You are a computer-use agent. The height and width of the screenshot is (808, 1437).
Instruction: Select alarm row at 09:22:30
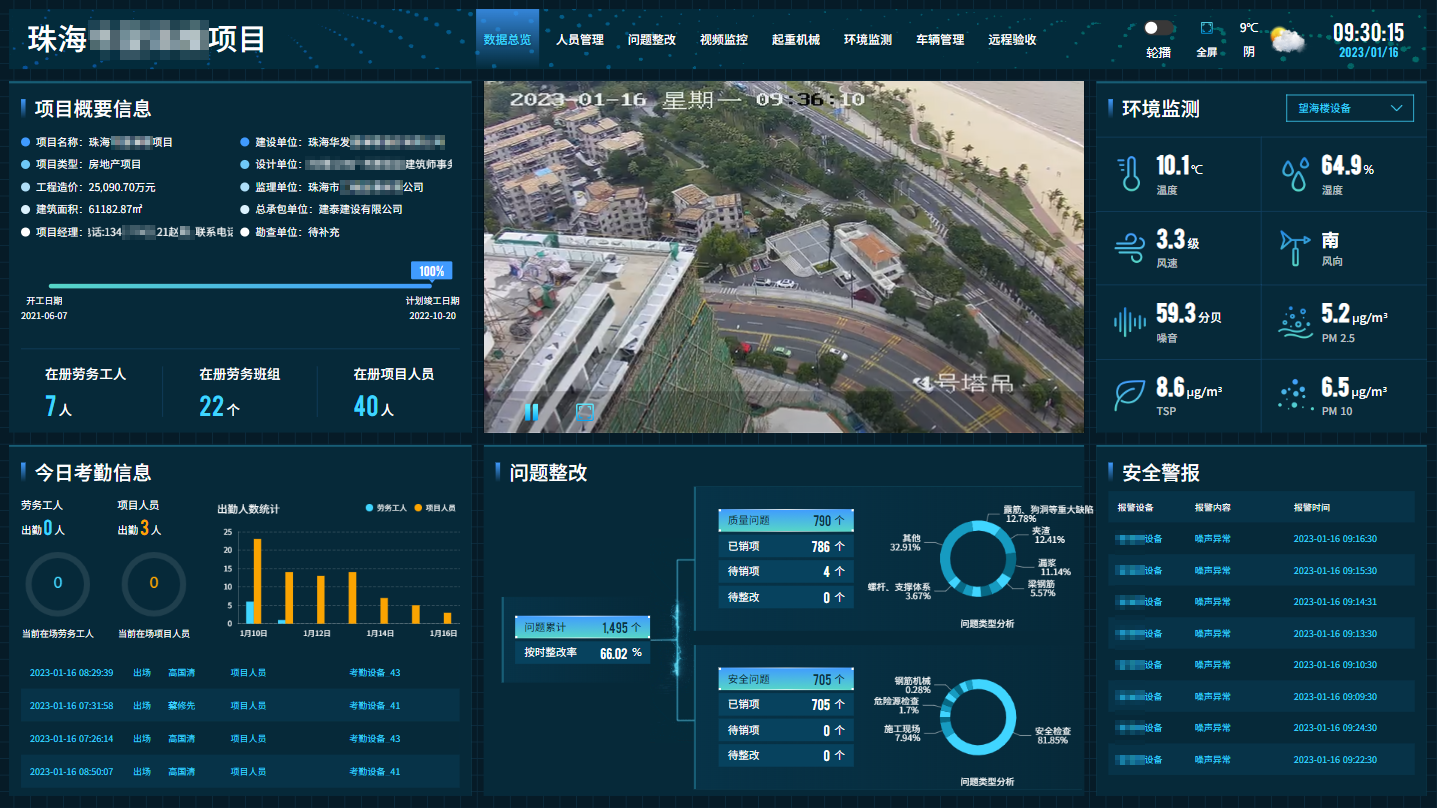[1261, 759]
